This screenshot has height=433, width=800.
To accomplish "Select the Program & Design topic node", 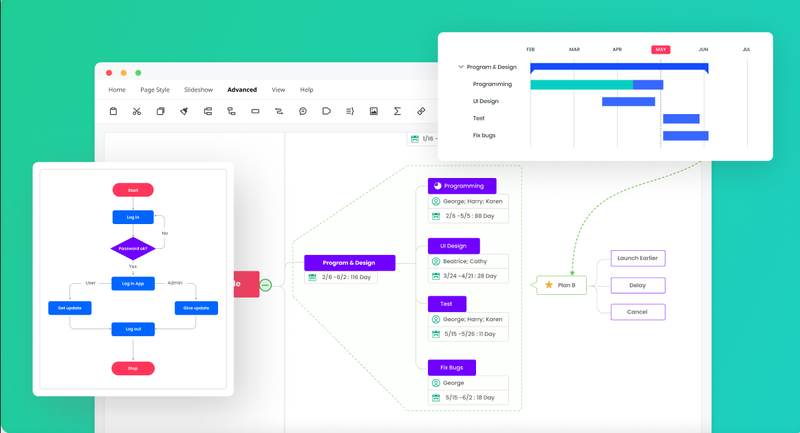I will (x=349, y=263).
